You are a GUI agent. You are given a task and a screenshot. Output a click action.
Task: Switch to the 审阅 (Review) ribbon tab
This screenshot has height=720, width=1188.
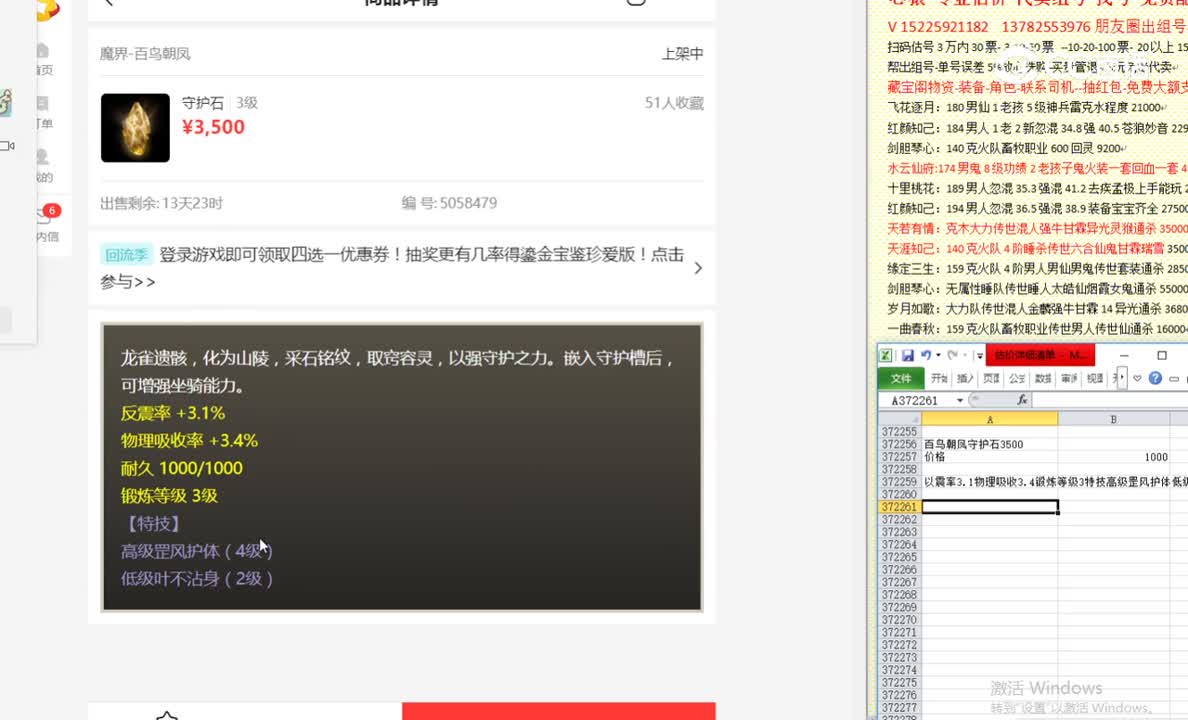(x=1069, y=378)
